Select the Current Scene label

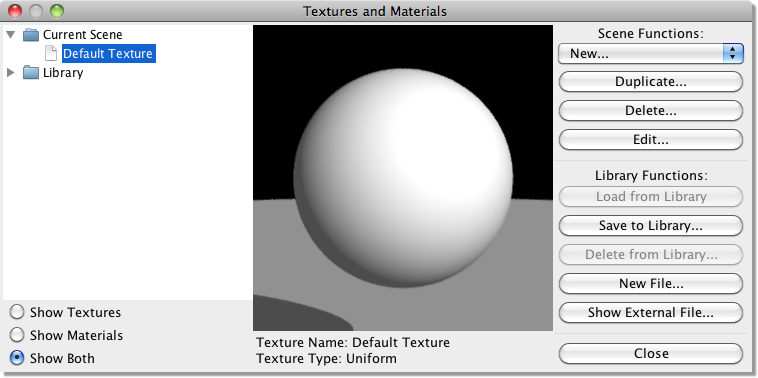(83, 35)
